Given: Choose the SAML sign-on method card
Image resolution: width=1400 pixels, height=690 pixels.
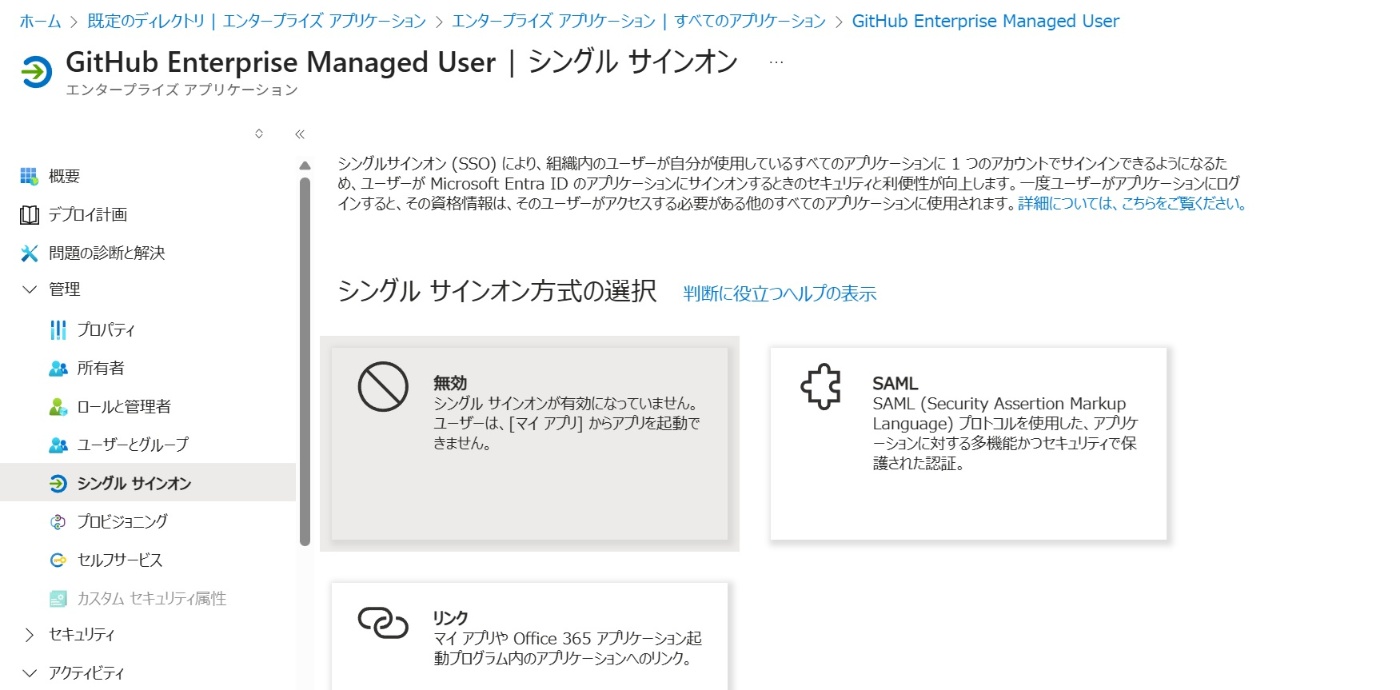Looking at the screenshot, I should point(968,444).
